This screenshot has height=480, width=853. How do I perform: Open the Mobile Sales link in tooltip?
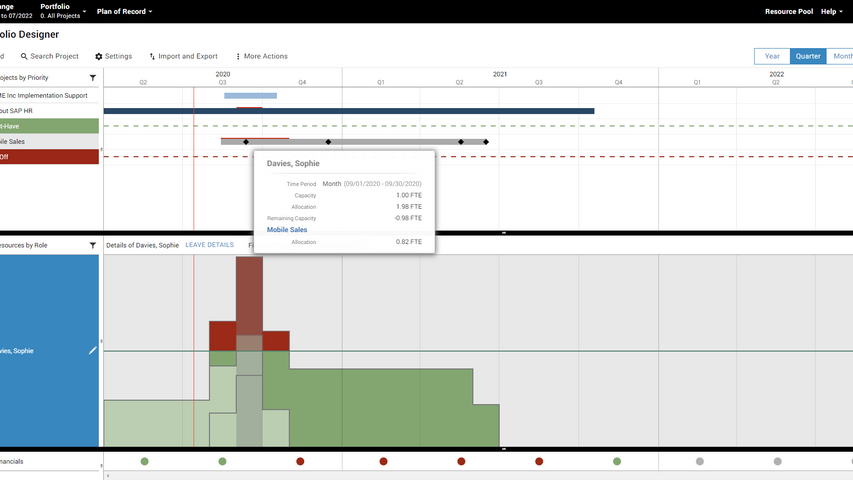pos(287,230)
